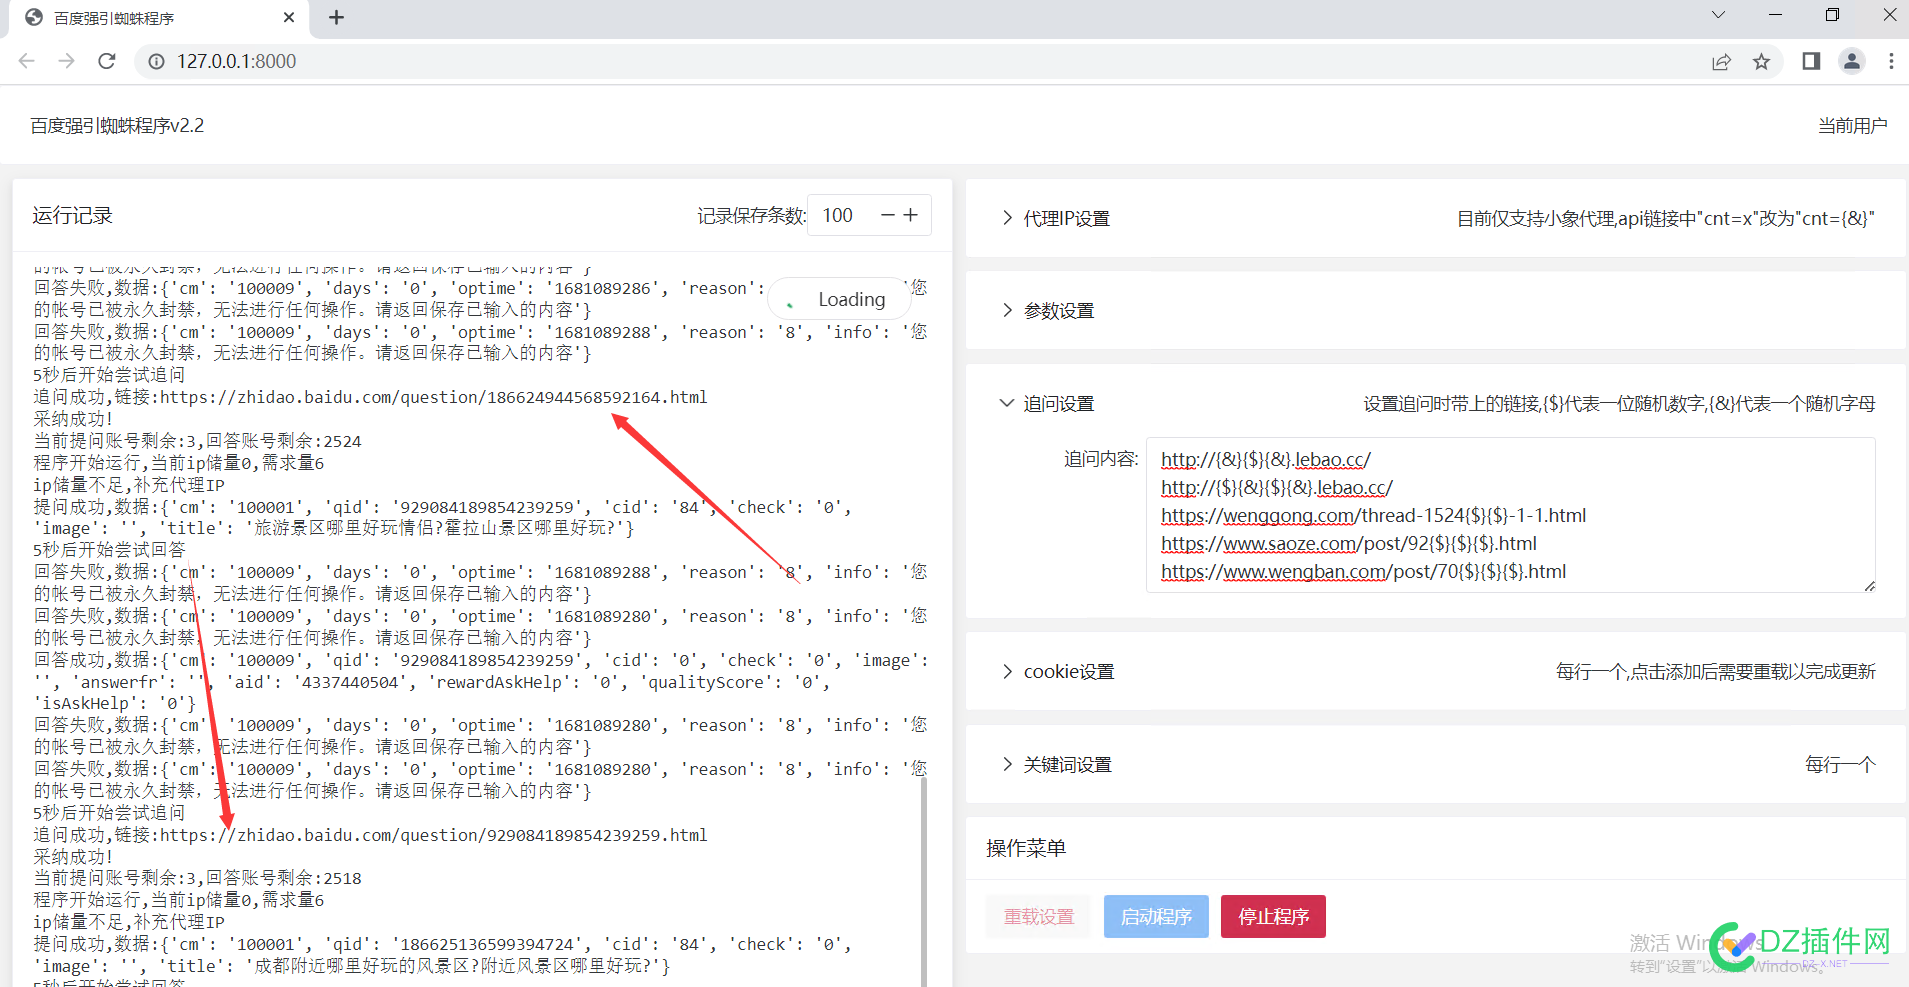Viewport: 1909px width, 987px height.
Task: Click the browser forward arrow
Action: tap(67, 61)
